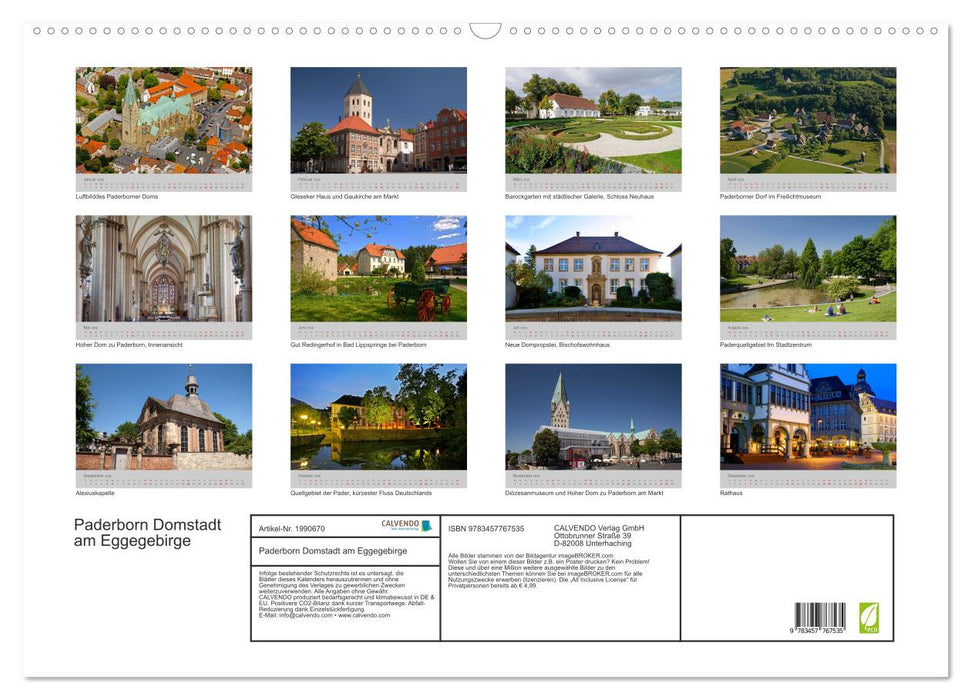The image size is (971, 700).
Task: Open the Luftbilddes Paderborner Doms thumbnail
Action: [x=163, y=122]
